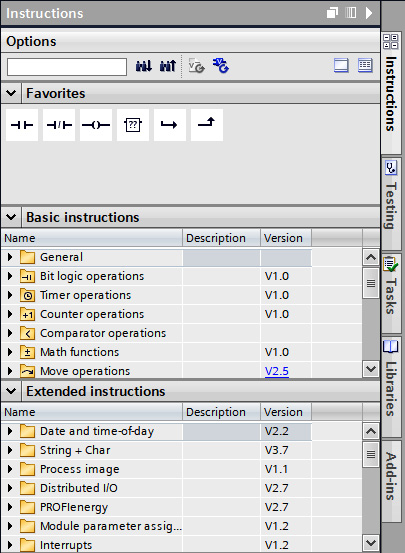Image resolution: width=405 pixels, height=553 pixels.
Task: Select the empty box instruction icon
Action: [133, 125]
